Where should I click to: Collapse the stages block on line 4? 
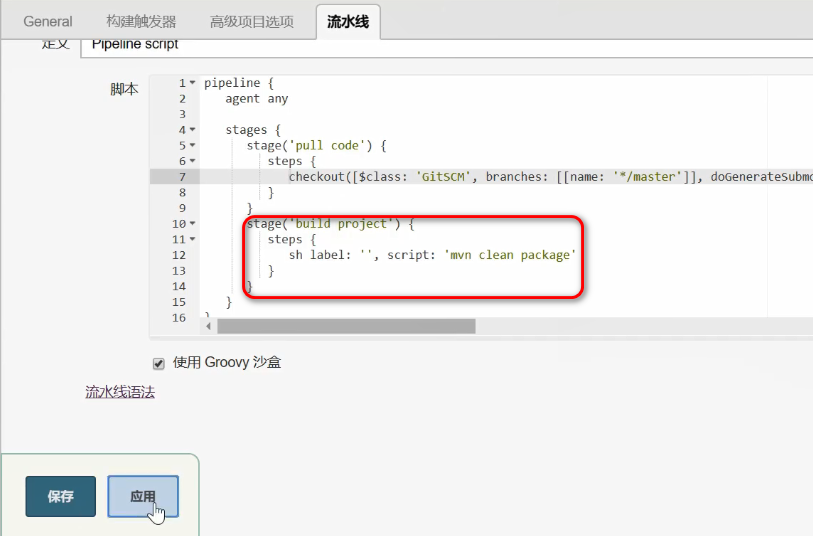[192, 130]
